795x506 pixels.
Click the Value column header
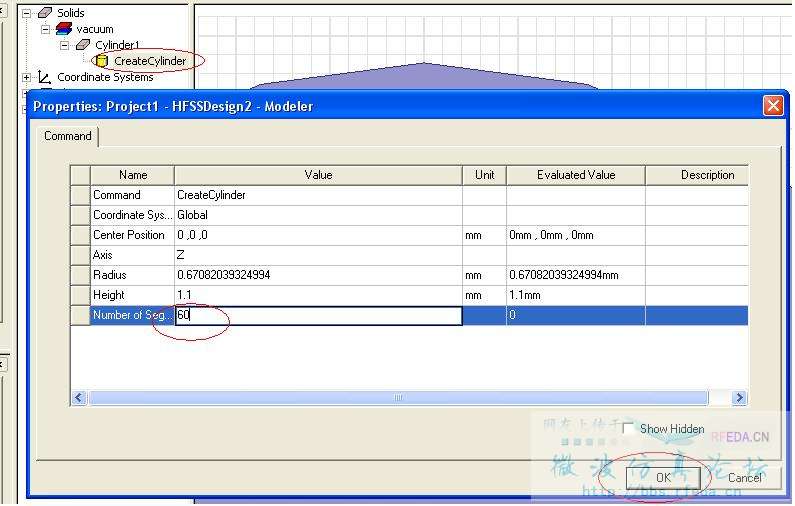point(318,175)
